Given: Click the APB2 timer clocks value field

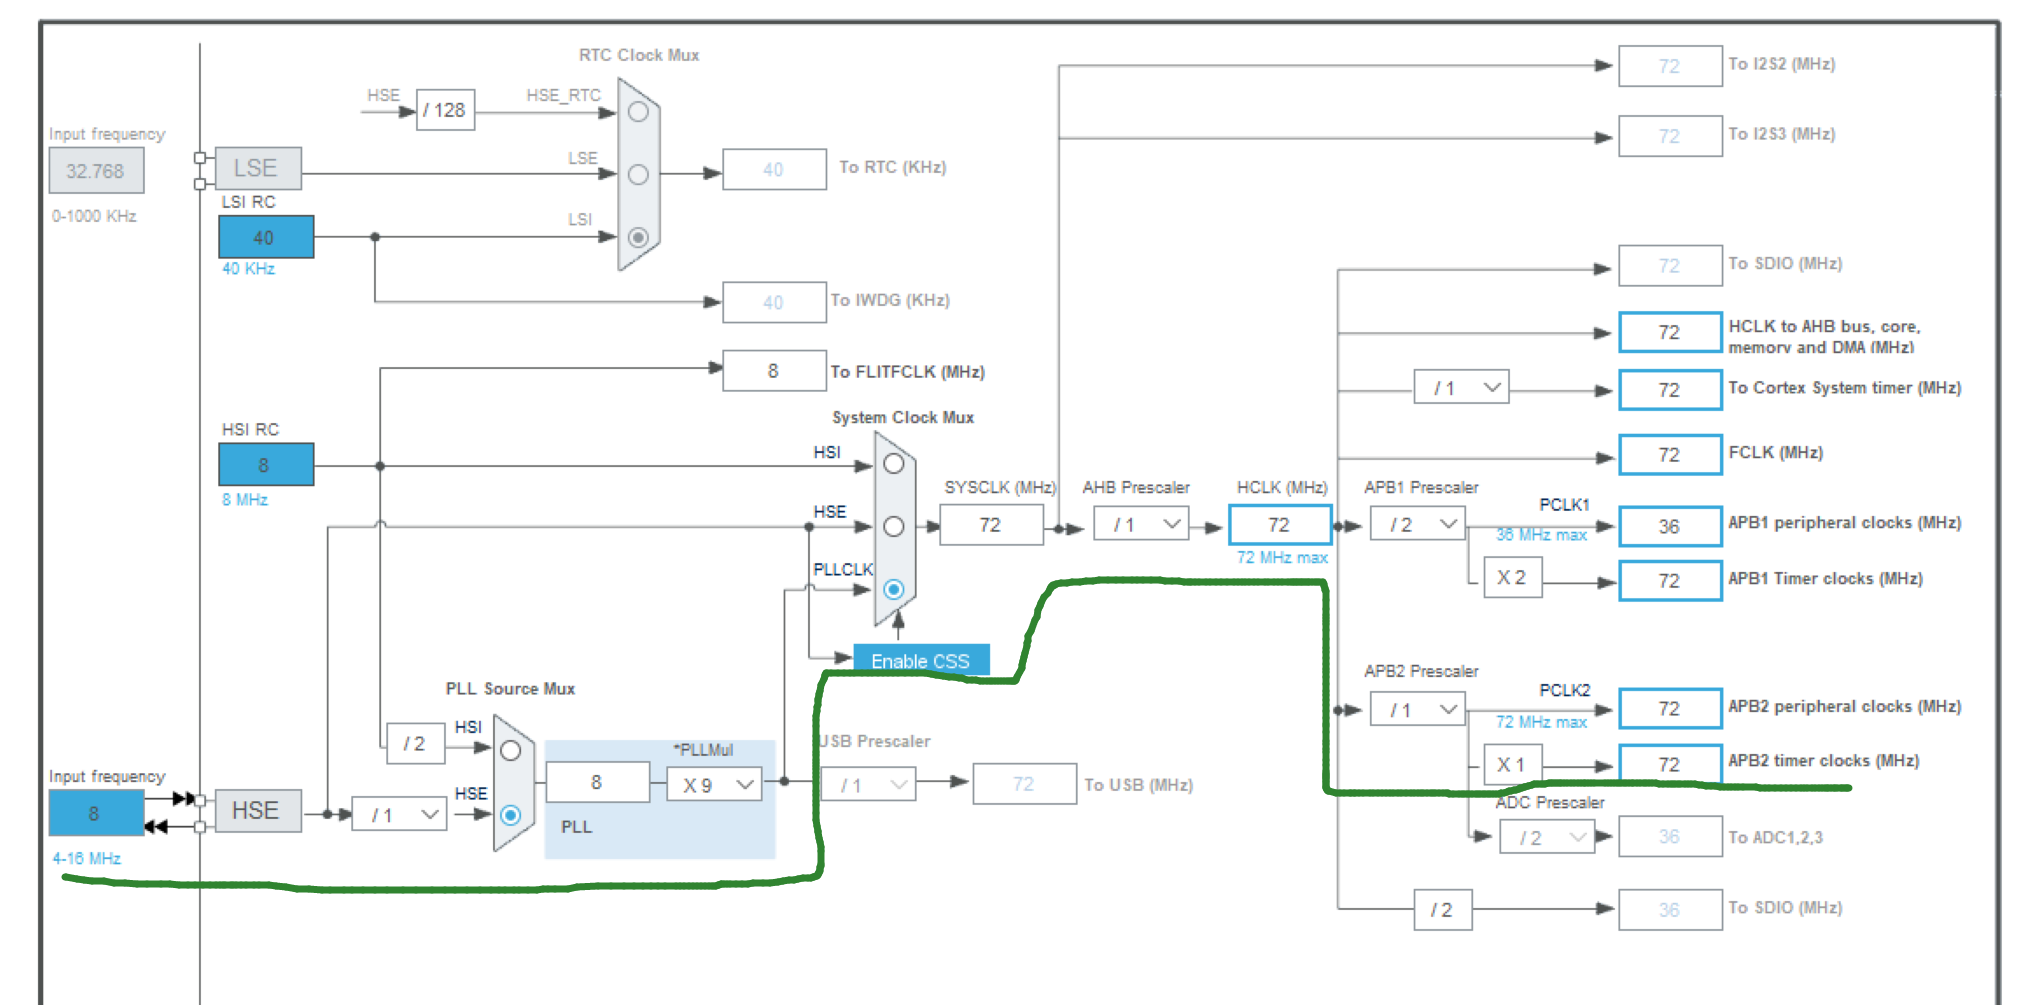Looking at the screenshot, I should point(1670,764).
